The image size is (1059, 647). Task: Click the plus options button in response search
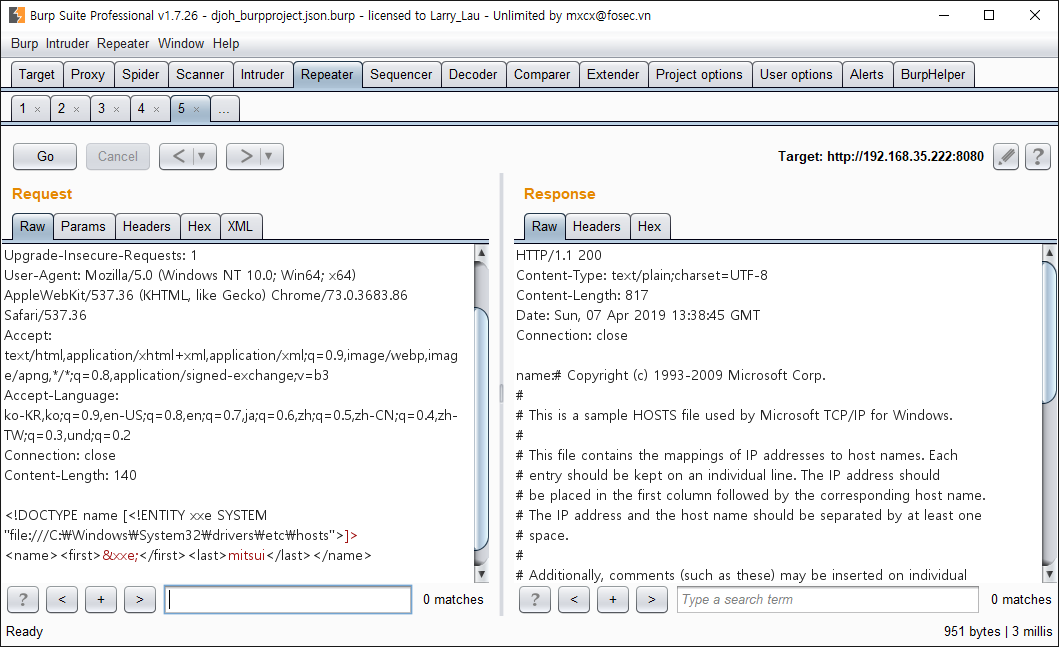613,599
